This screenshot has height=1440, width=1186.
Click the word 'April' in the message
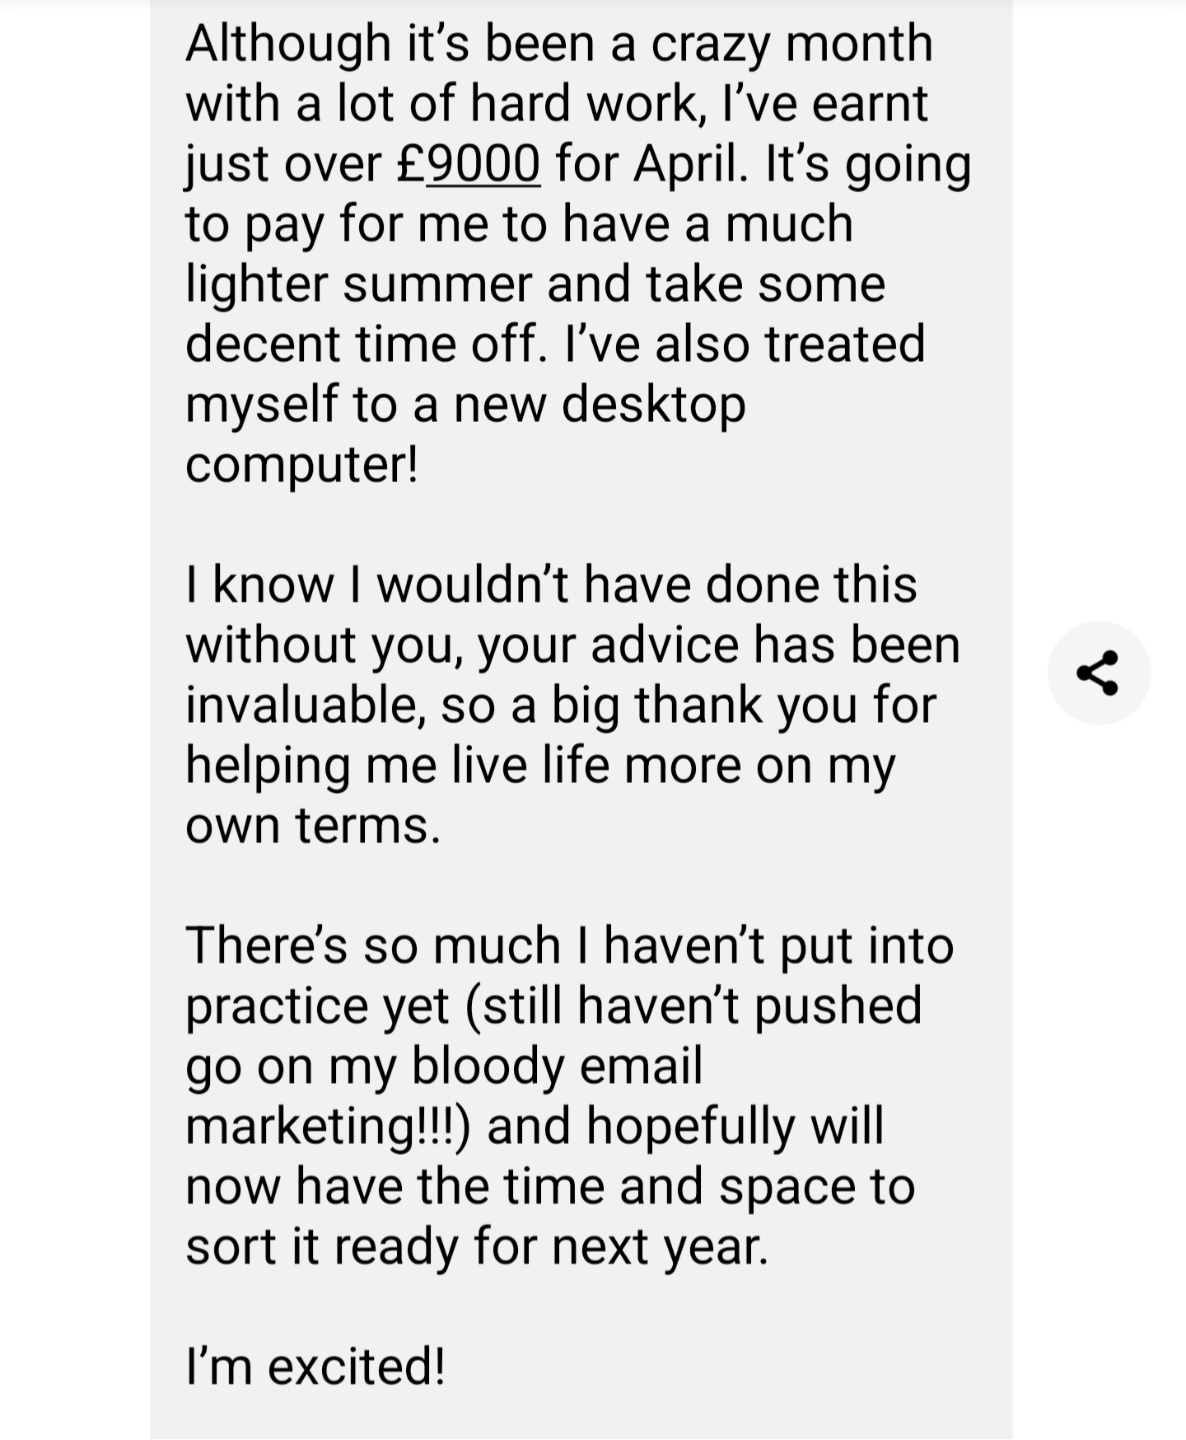689,165
